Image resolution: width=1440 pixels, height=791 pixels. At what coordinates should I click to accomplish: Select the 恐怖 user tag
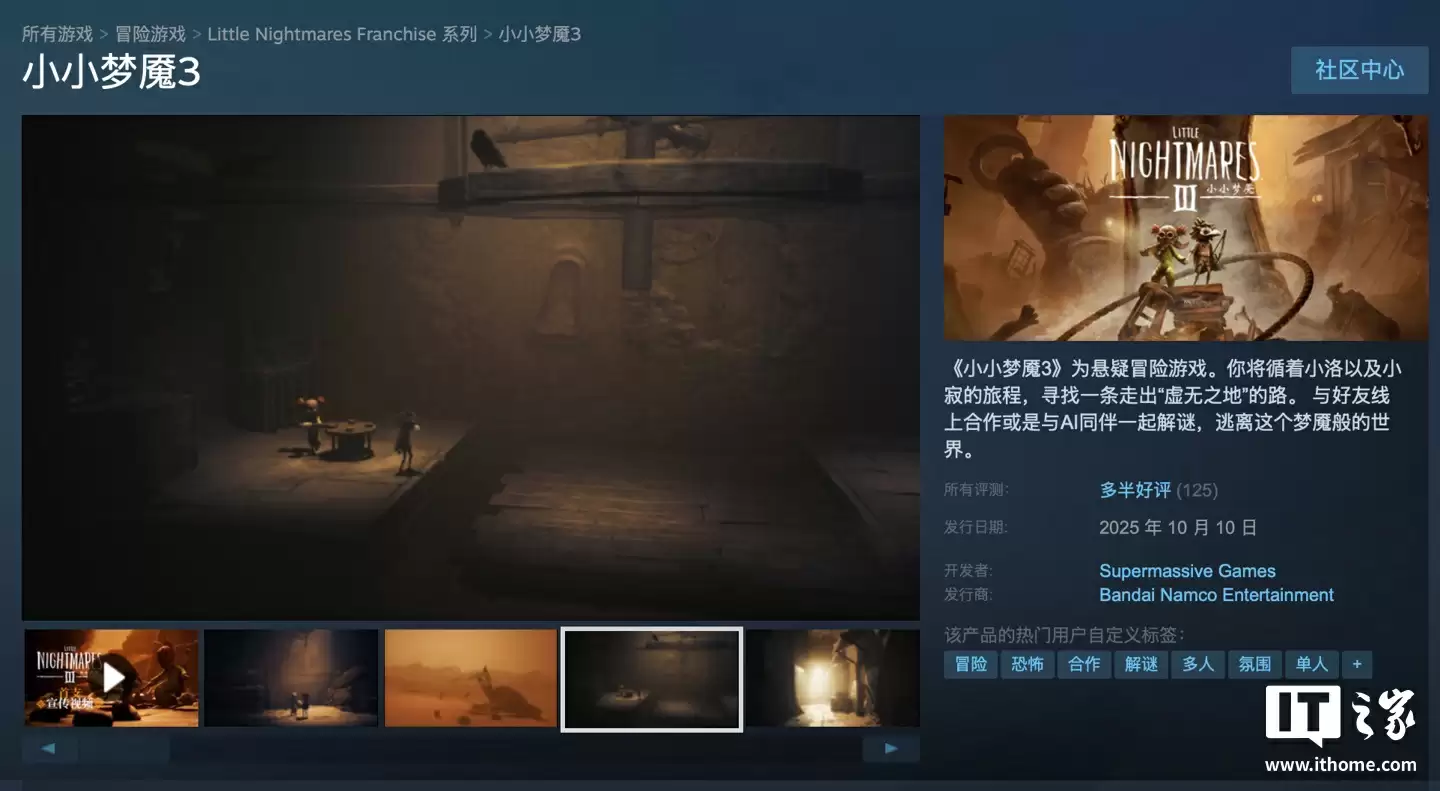[1027, 664]
